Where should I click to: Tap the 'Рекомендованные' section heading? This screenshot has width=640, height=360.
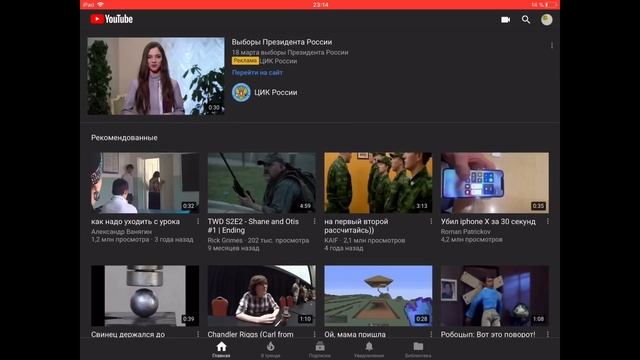pos(124,138)
